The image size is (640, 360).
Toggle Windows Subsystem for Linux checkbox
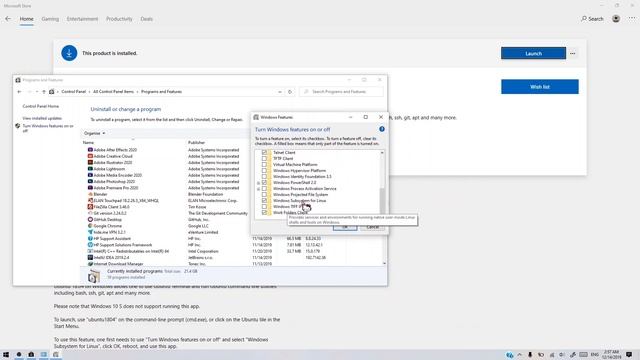[264, 200]
